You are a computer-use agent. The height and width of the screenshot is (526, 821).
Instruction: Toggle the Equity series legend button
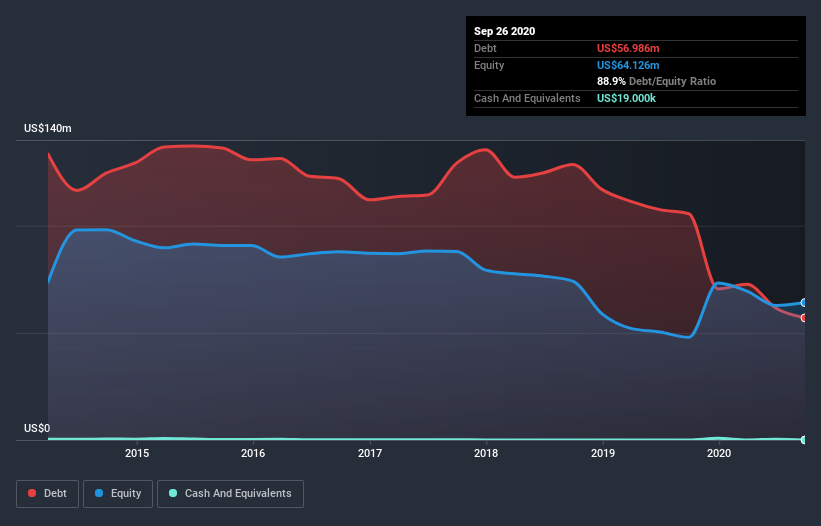118,494
